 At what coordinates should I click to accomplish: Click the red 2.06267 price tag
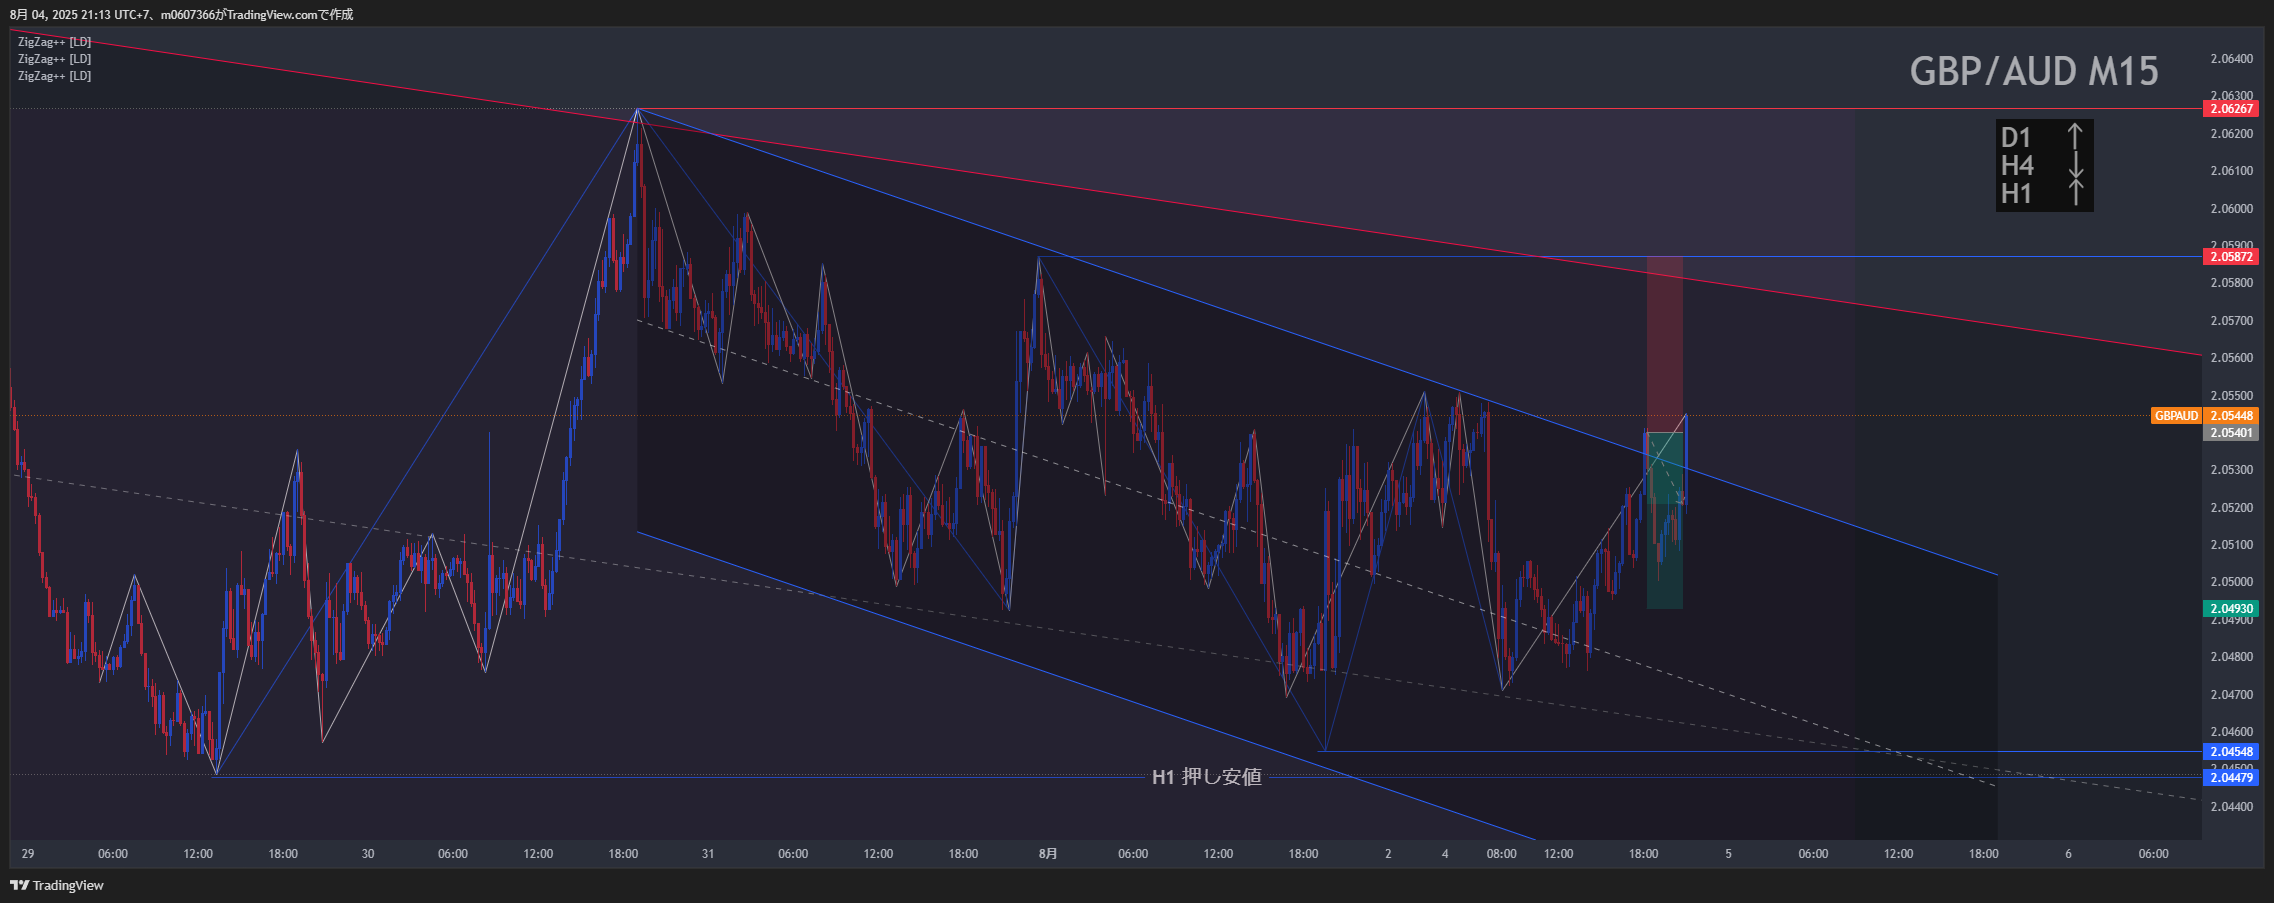pos(2231,108)
